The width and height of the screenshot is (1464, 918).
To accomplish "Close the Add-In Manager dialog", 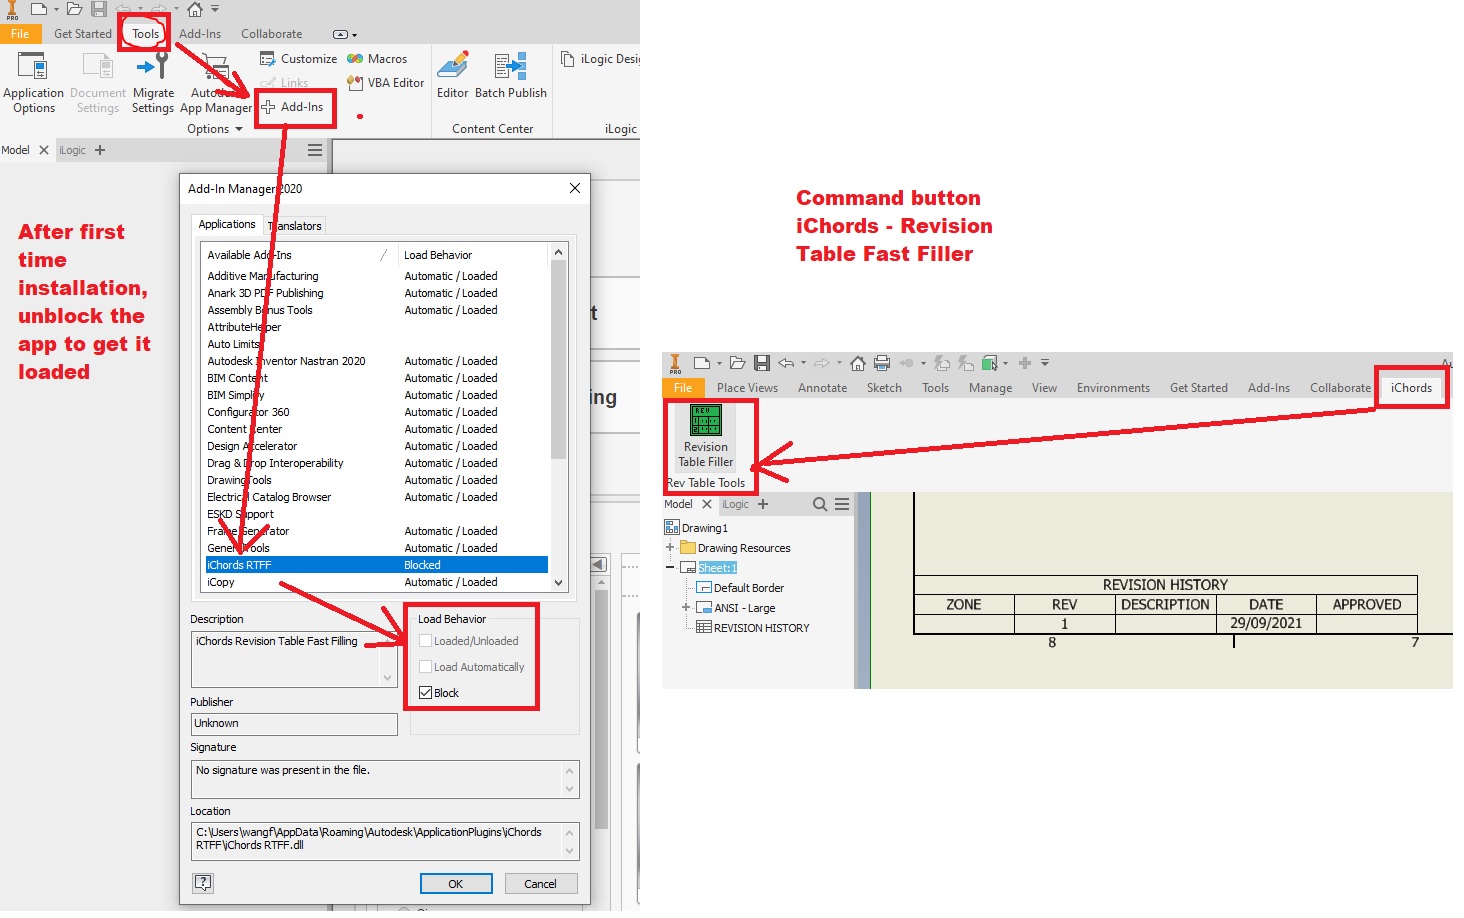I will (575, 188).
